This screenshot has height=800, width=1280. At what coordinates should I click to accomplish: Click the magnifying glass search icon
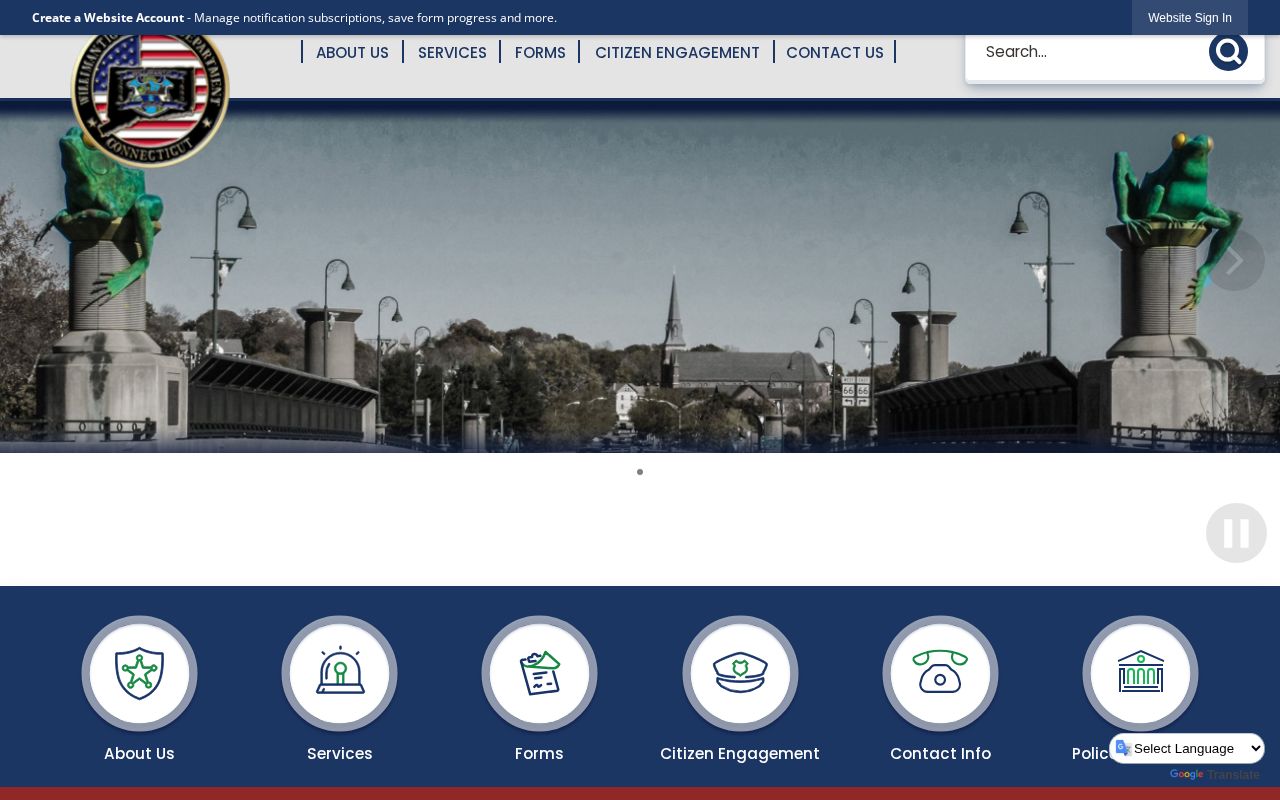(1228, 52)
